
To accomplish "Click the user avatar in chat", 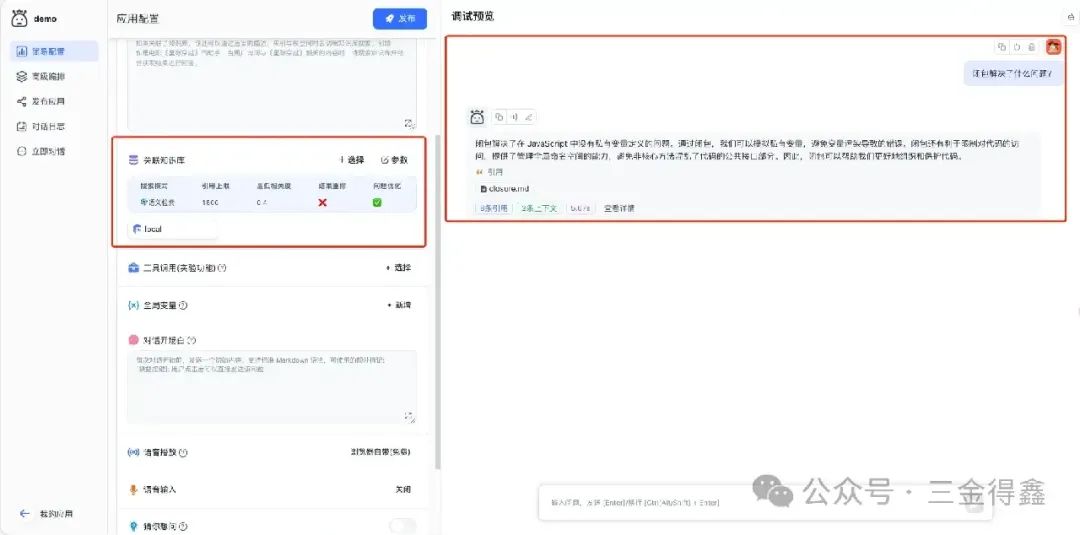I will [1054, 47].
